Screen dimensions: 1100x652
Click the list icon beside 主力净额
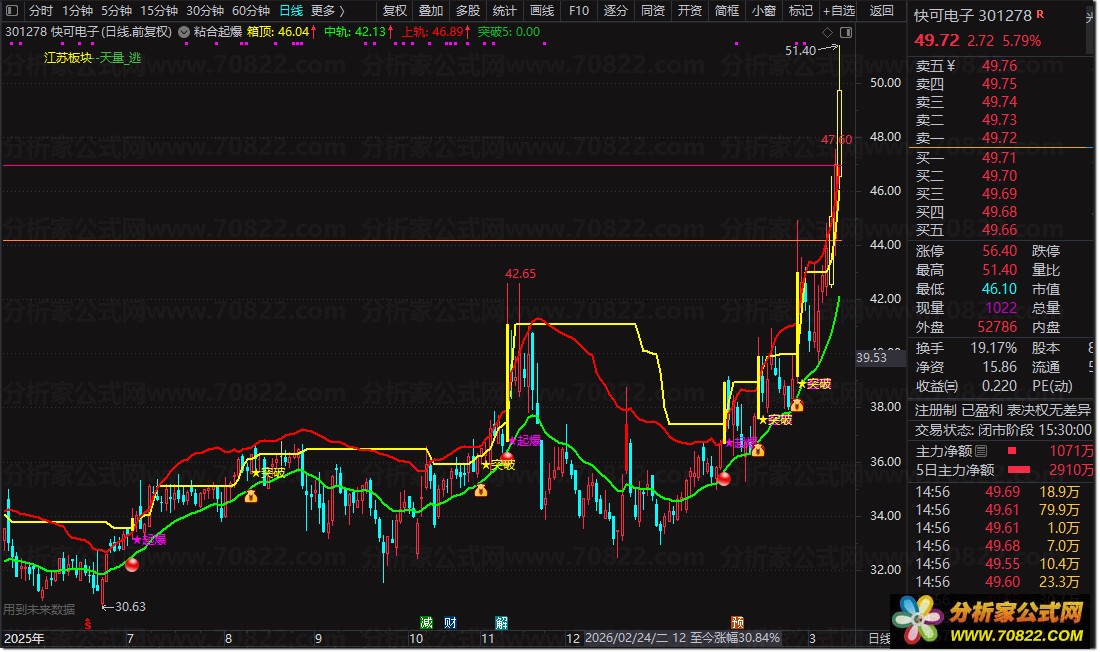point(981,451)
